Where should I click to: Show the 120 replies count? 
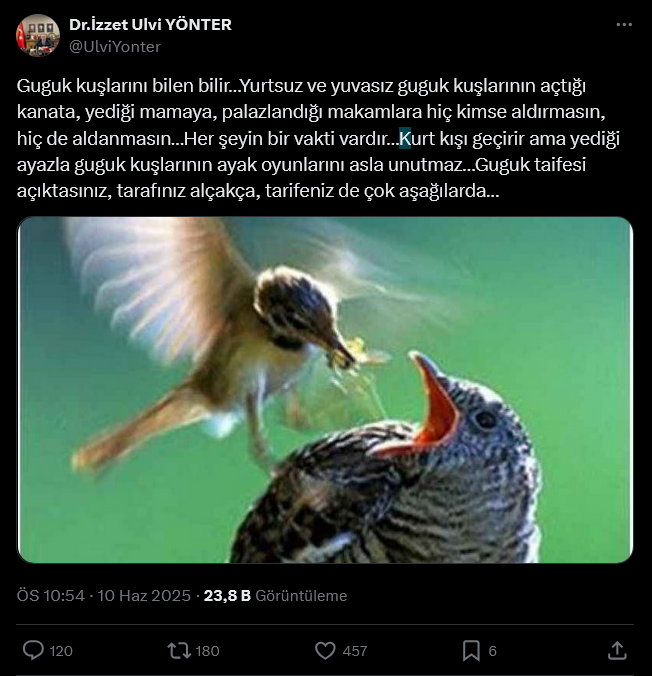pyautogui.click(x=61, y=651)
